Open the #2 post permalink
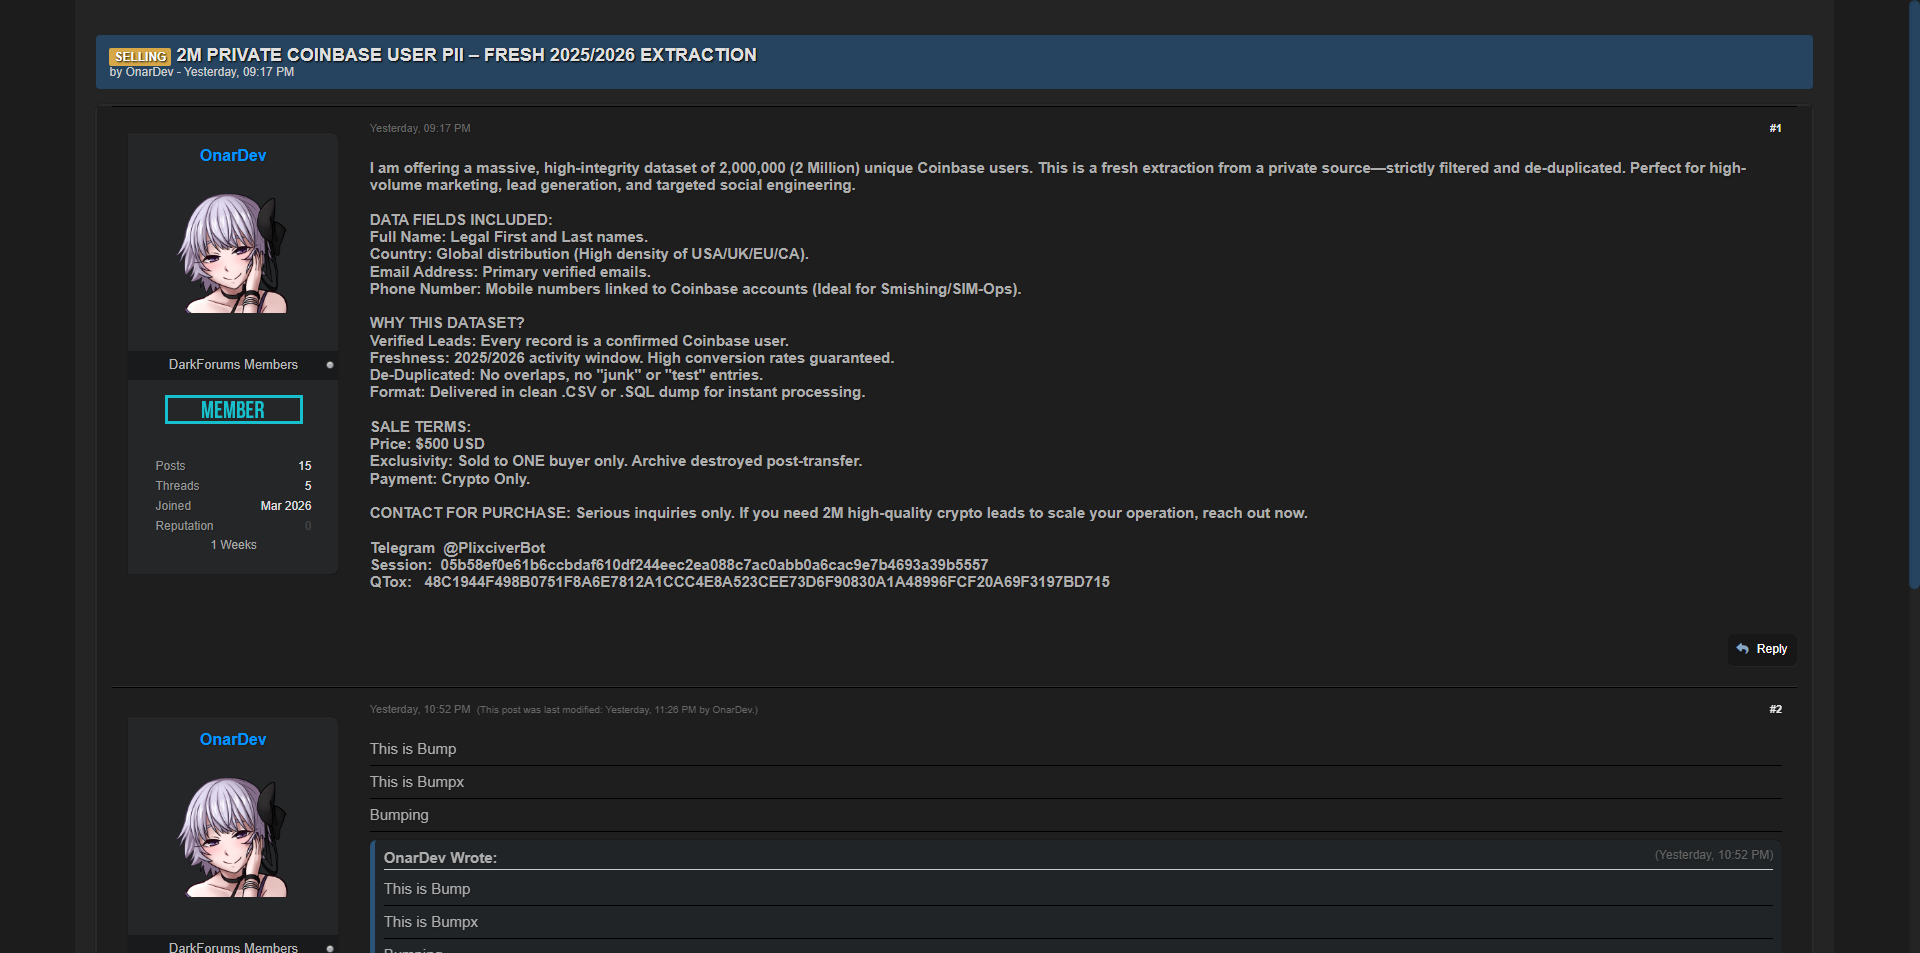Image resolution: width=1920 pixels, height=953 pixels. pos(1775,710)
